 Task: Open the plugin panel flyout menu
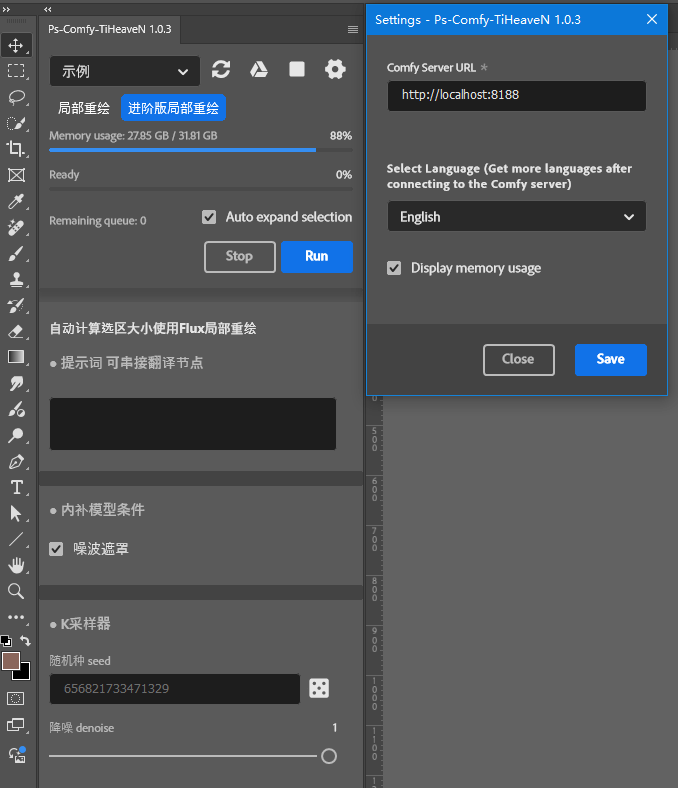click(353, 30)
